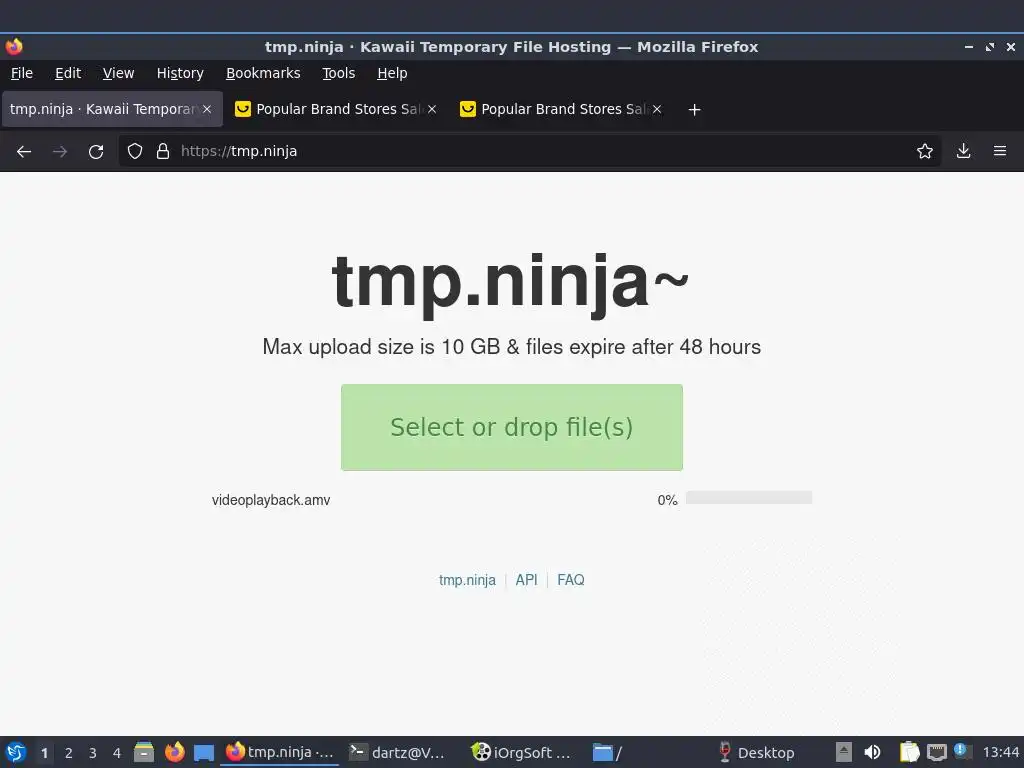Open the Help menu
1024x768 pixels.
point(392,73)
